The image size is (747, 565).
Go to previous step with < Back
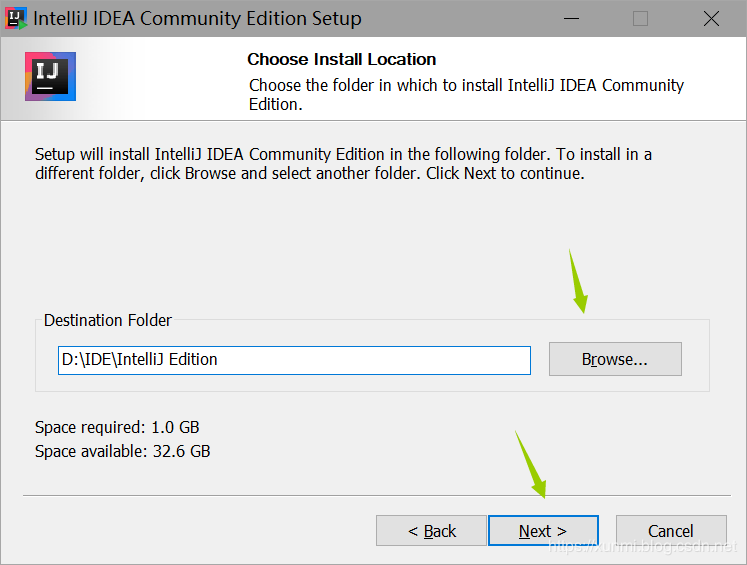tap(431, 530)
